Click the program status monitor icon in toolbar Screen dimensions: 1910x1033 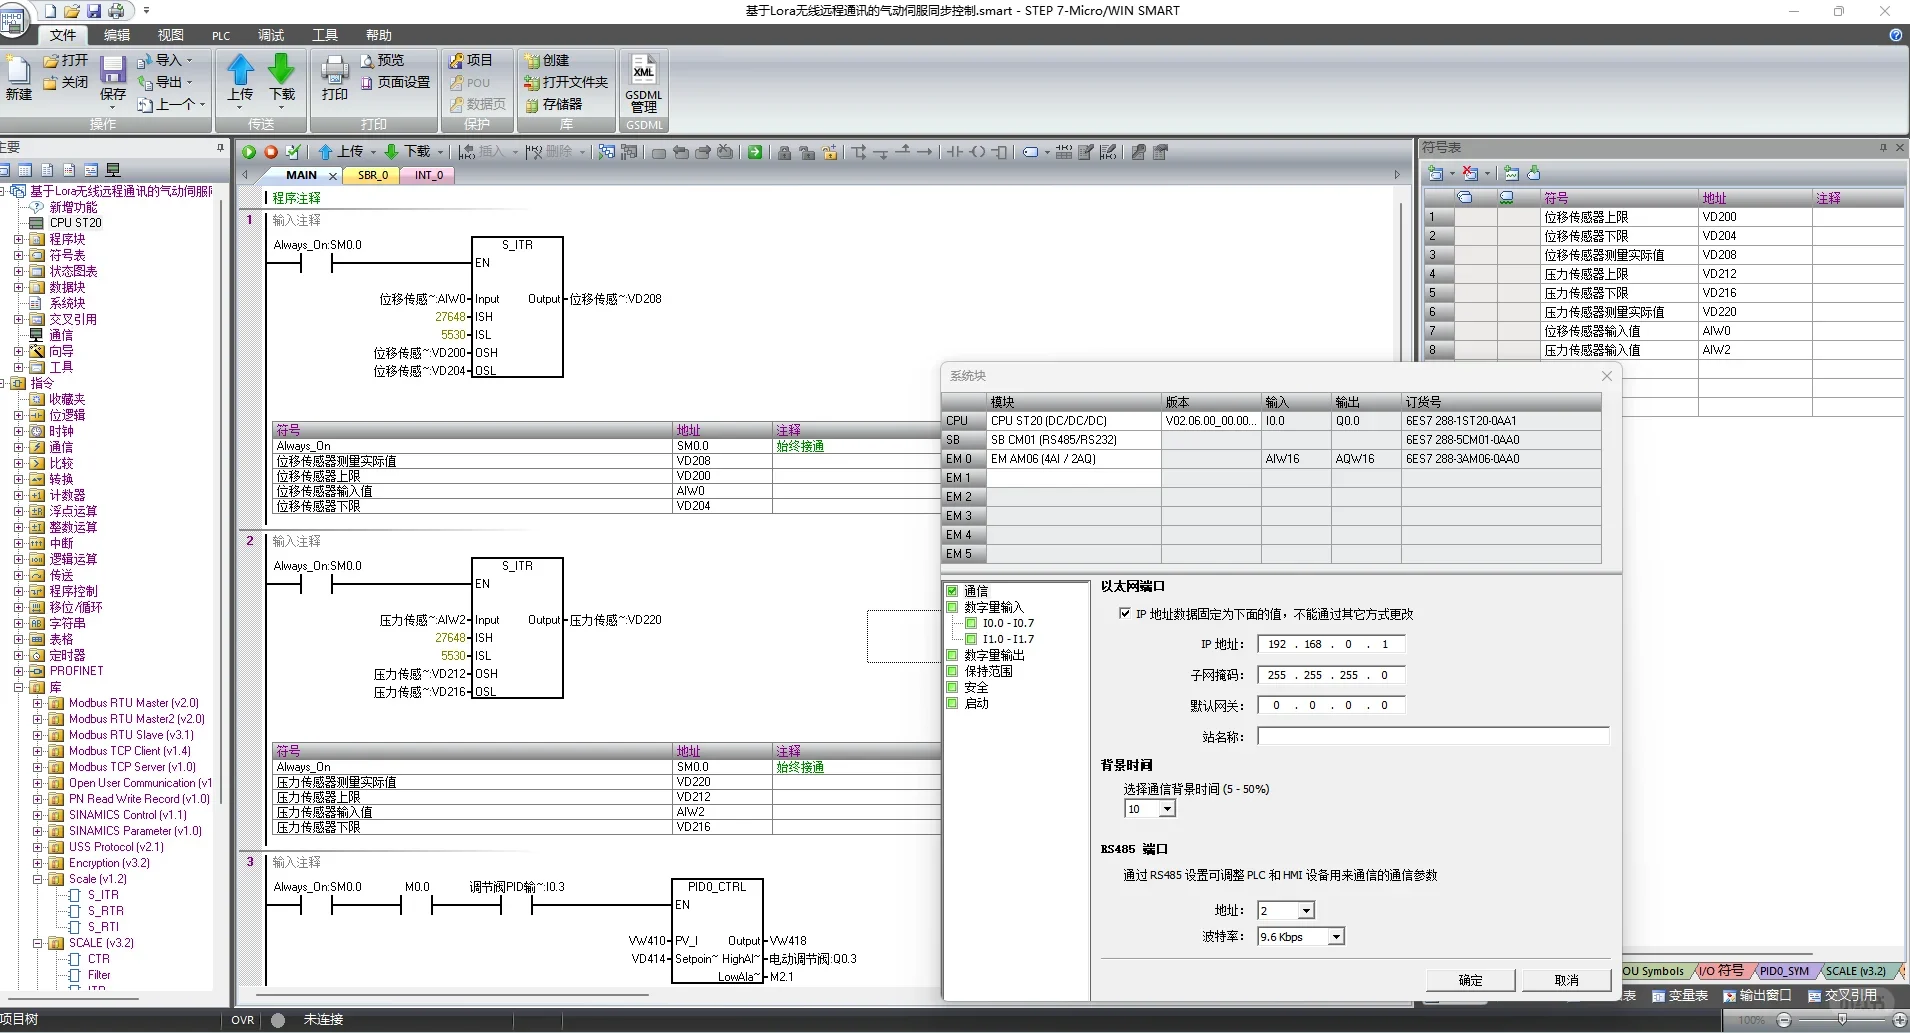click(606, 152)
